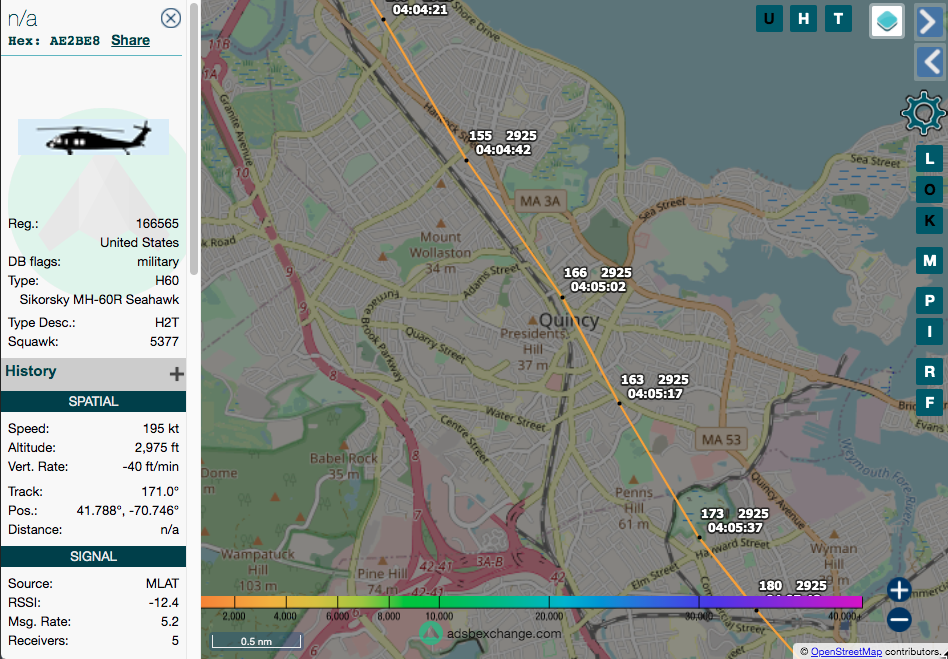Click the MA 3A route shield
The height and width of the screenshot is (659, 948).
pyautogui.click(x=540, y=201)
